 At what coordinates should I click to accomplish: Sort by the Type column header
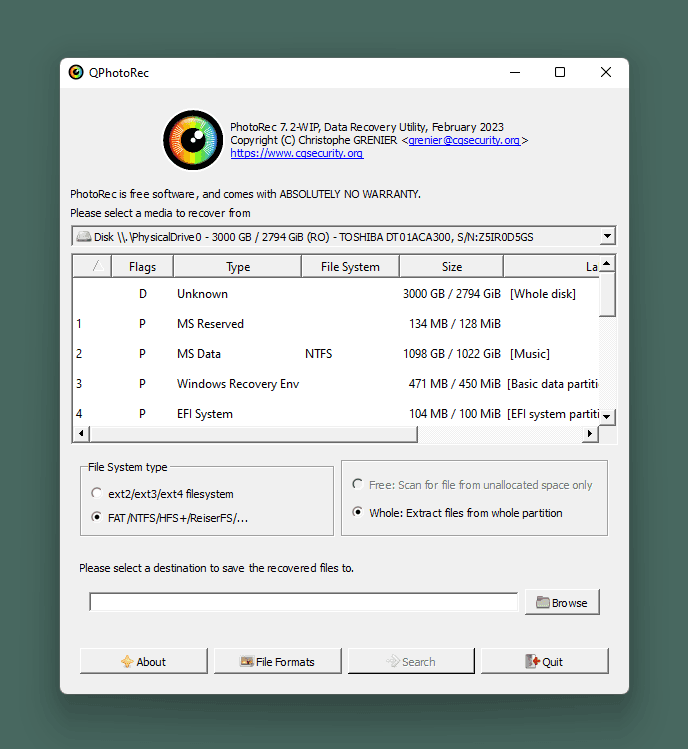(x=237, y=266)
